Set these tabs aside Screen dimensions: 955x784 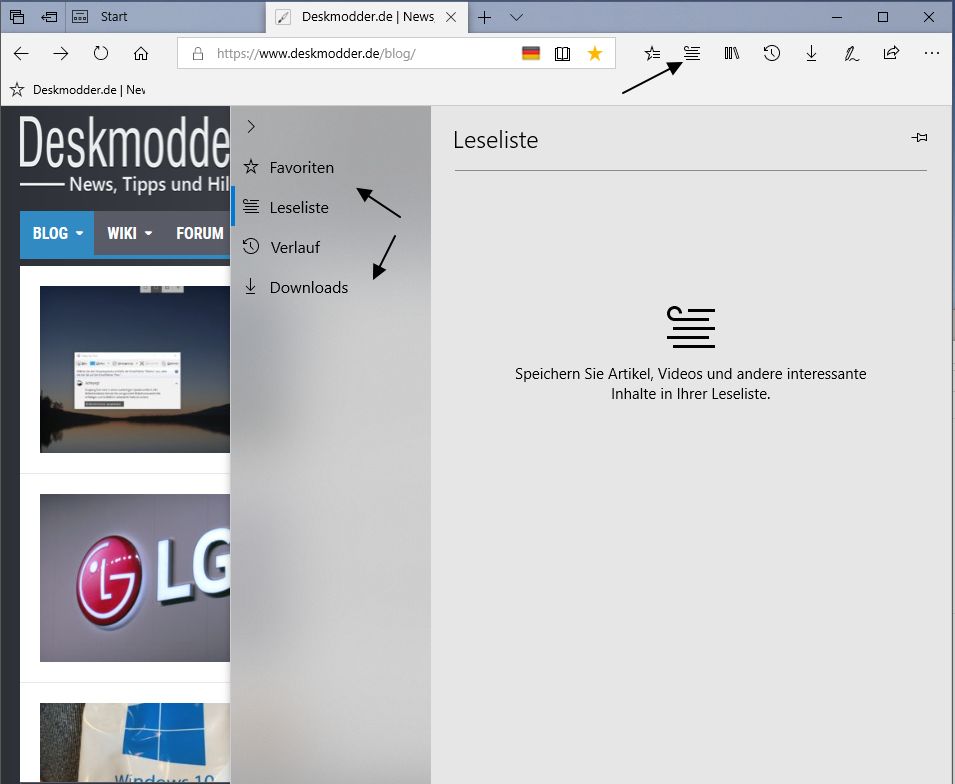tap(49, 17)
